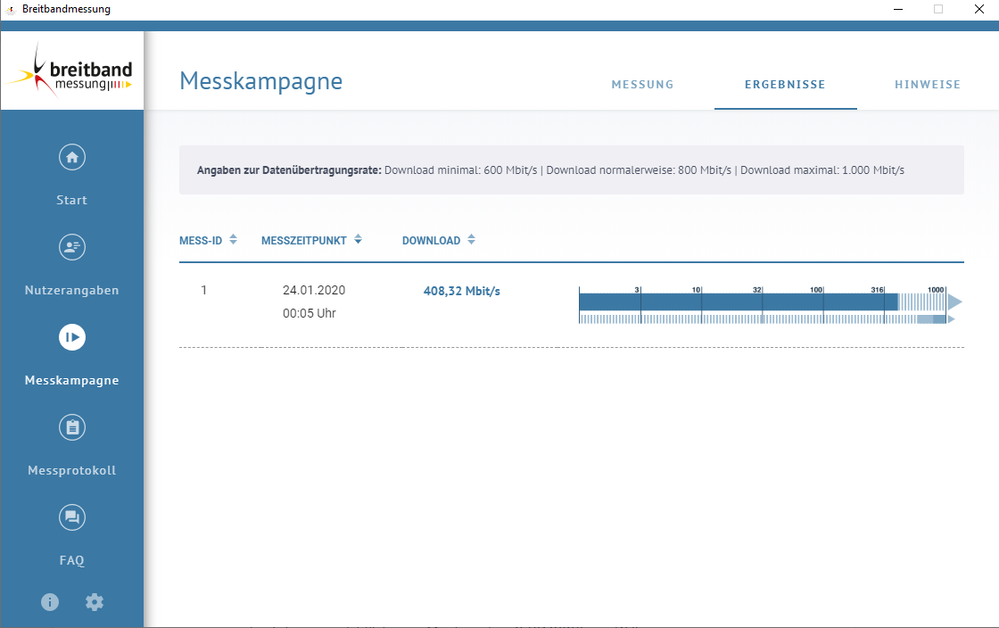Toggle the sort arrows next to DOWNLOAD

coord(471,239)
